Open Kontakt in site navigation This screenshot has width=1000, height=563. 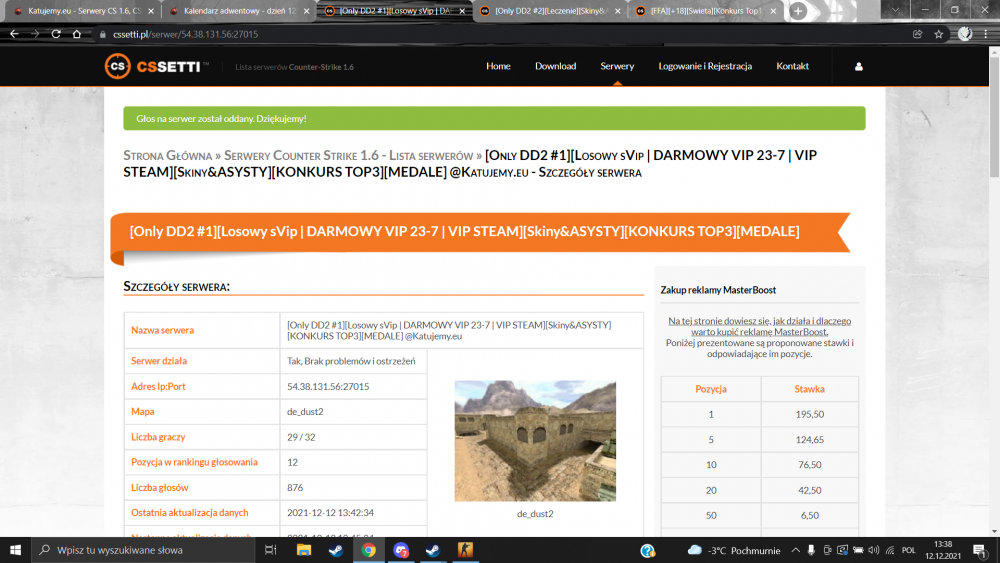(792, 66)
